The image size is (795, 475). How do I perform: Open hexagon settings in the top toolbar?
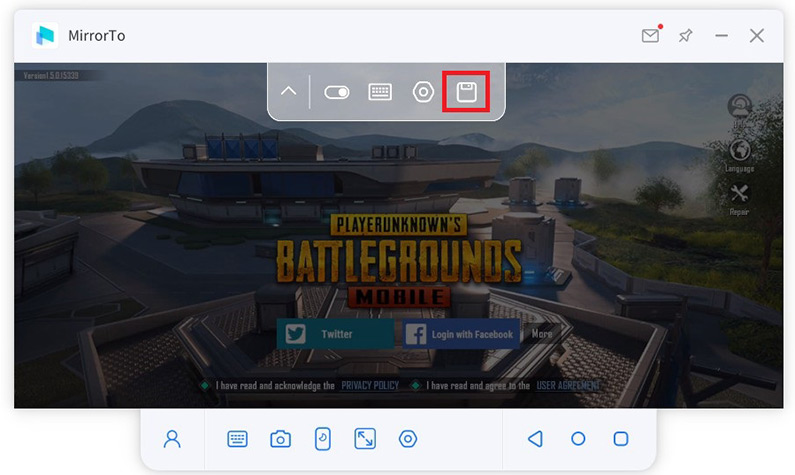[x=423, y=92]
